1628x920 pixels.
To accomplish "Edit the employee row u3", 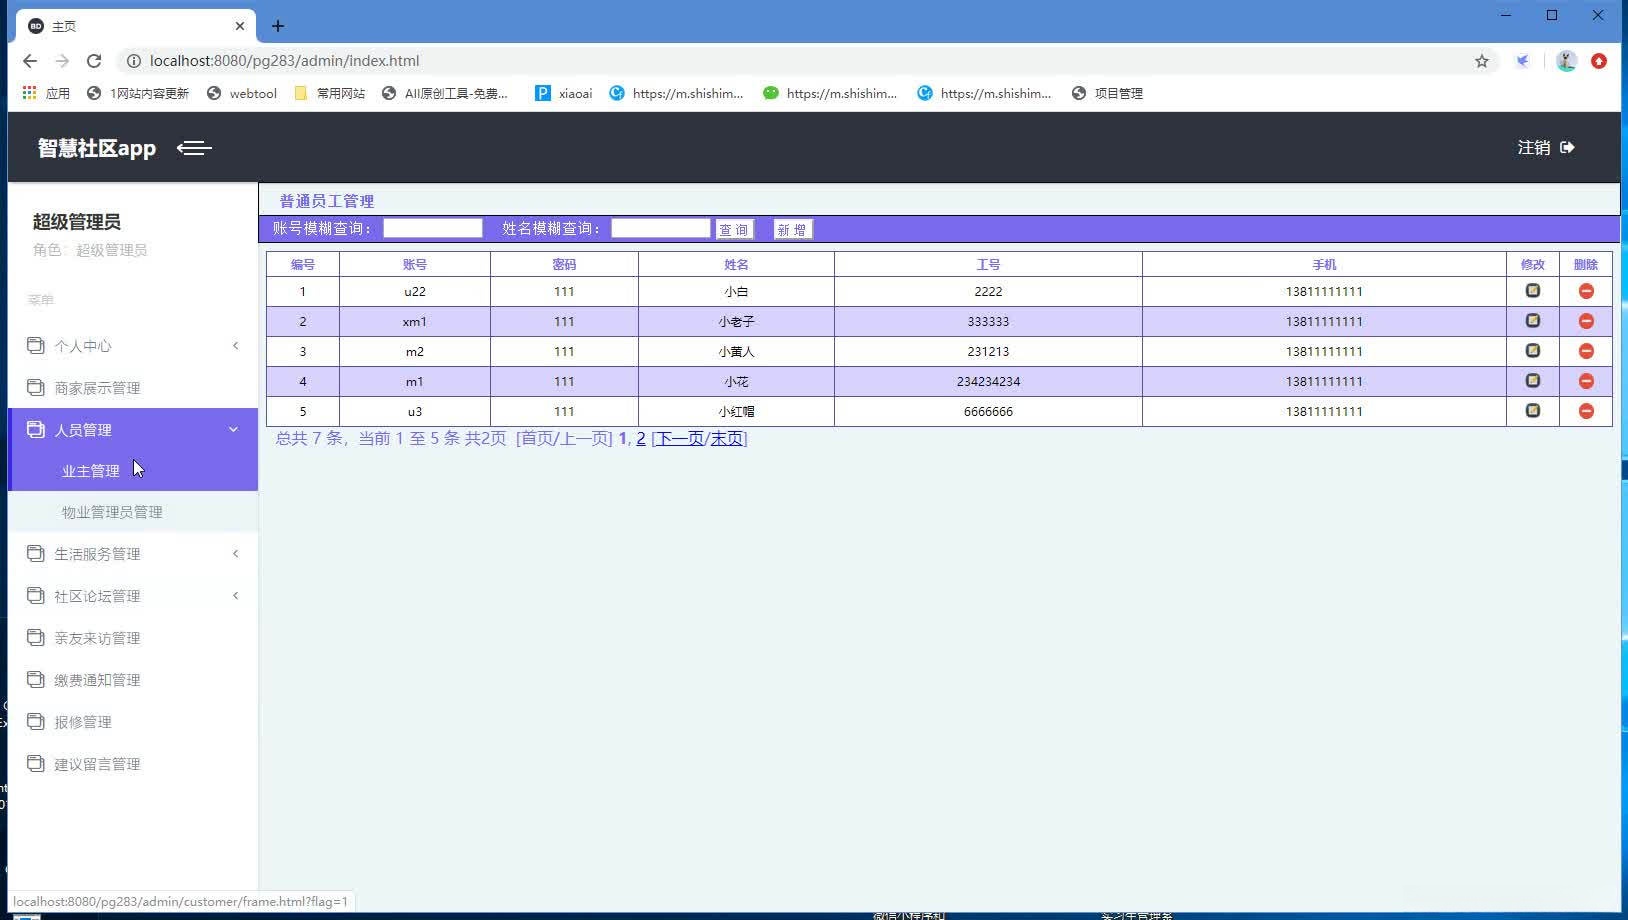I will point(1532,411).
